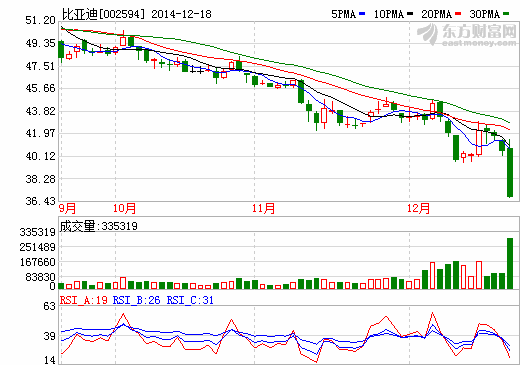
Task: Select the 9月 axis label
Action: [x=67, y=208]
